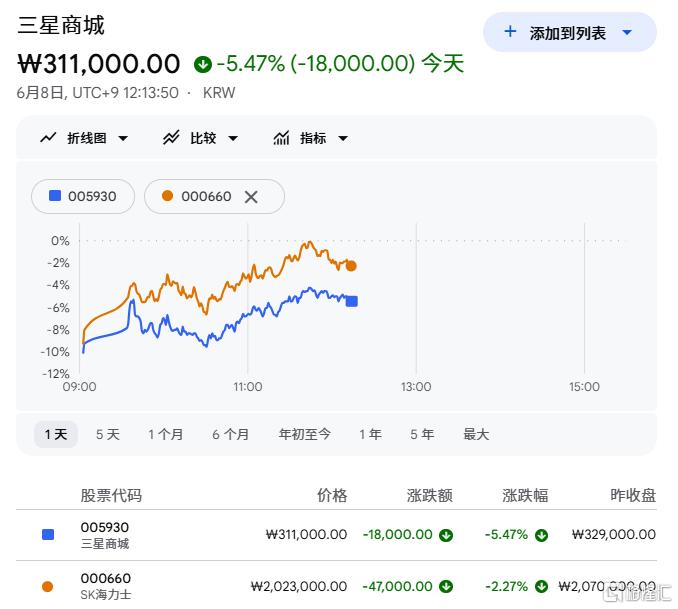678x609 pixels.
Task: Switch to the 6 个月 time range
Action: (x=230, y=434)
